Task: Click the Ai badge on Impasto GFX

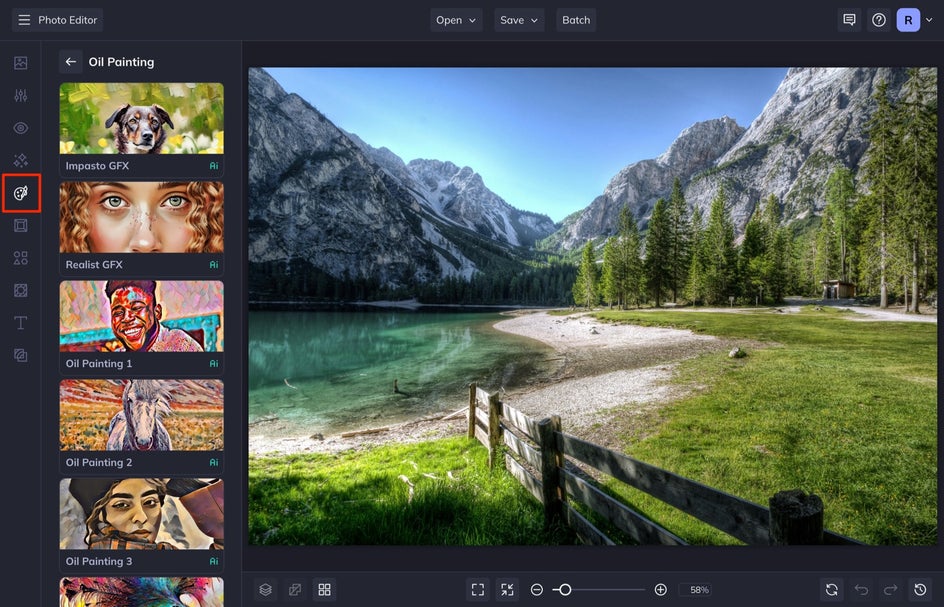Action: click(214, 166)
